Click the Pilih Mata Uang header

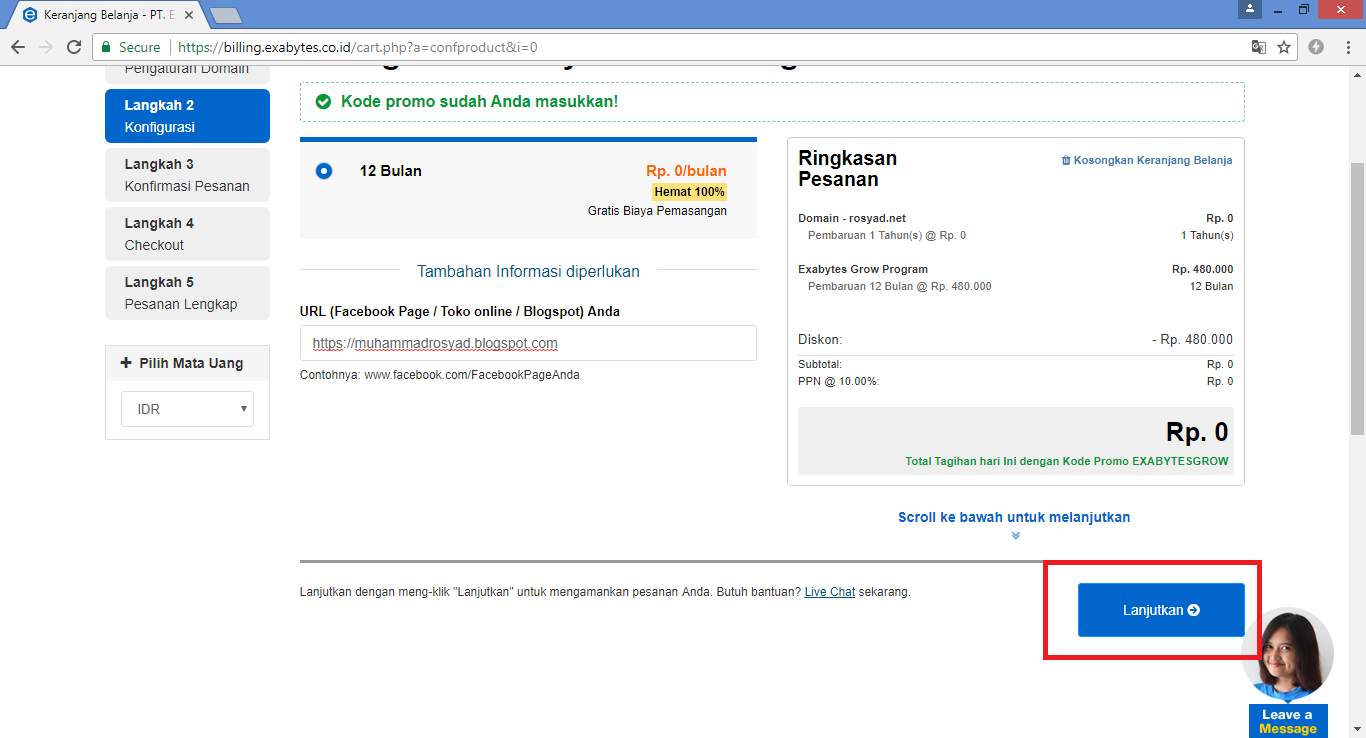click(187, 363)
